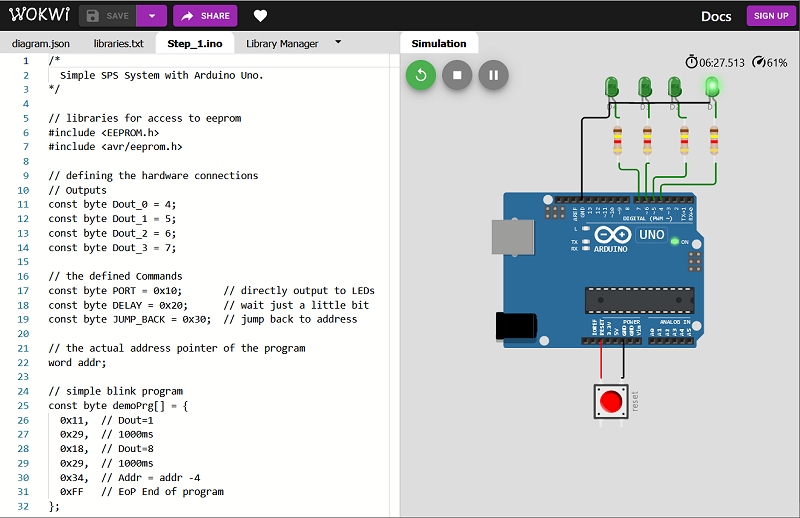Viewport: 800px width, 518px height.
Task: Select the leftmost green LED
Action: point(612,88)
